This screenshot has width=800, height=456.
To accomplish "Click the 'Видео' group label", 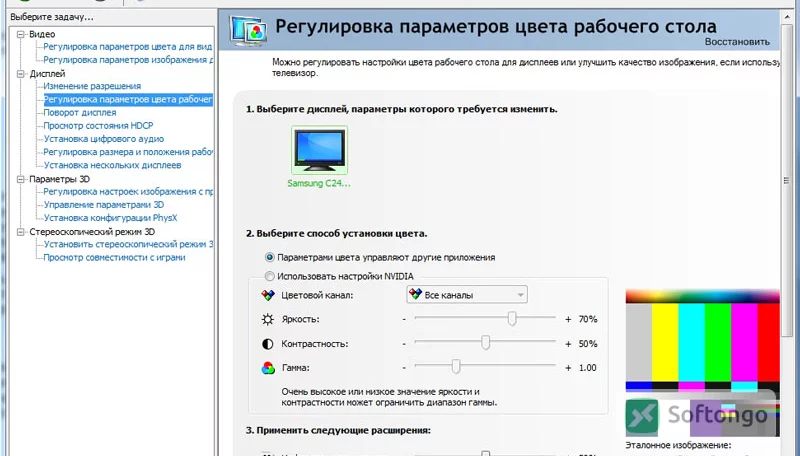I will [42, 34].
